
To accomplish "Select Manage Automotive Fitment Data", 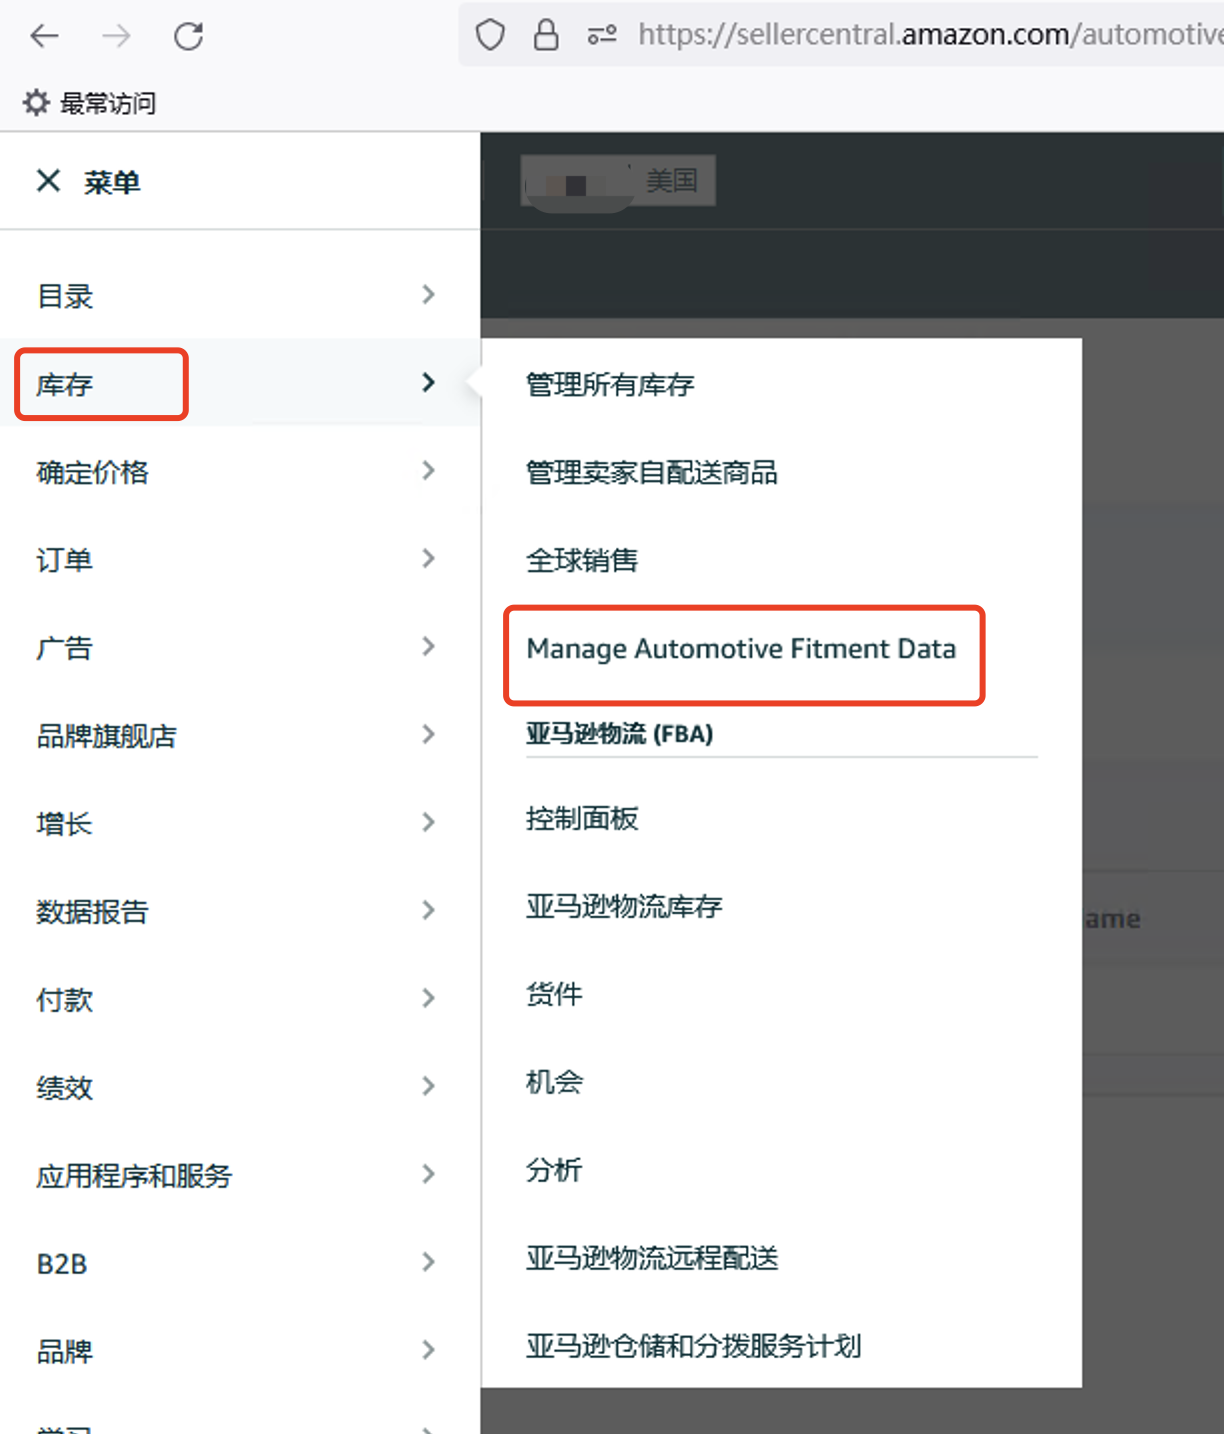I will (741, 649).
